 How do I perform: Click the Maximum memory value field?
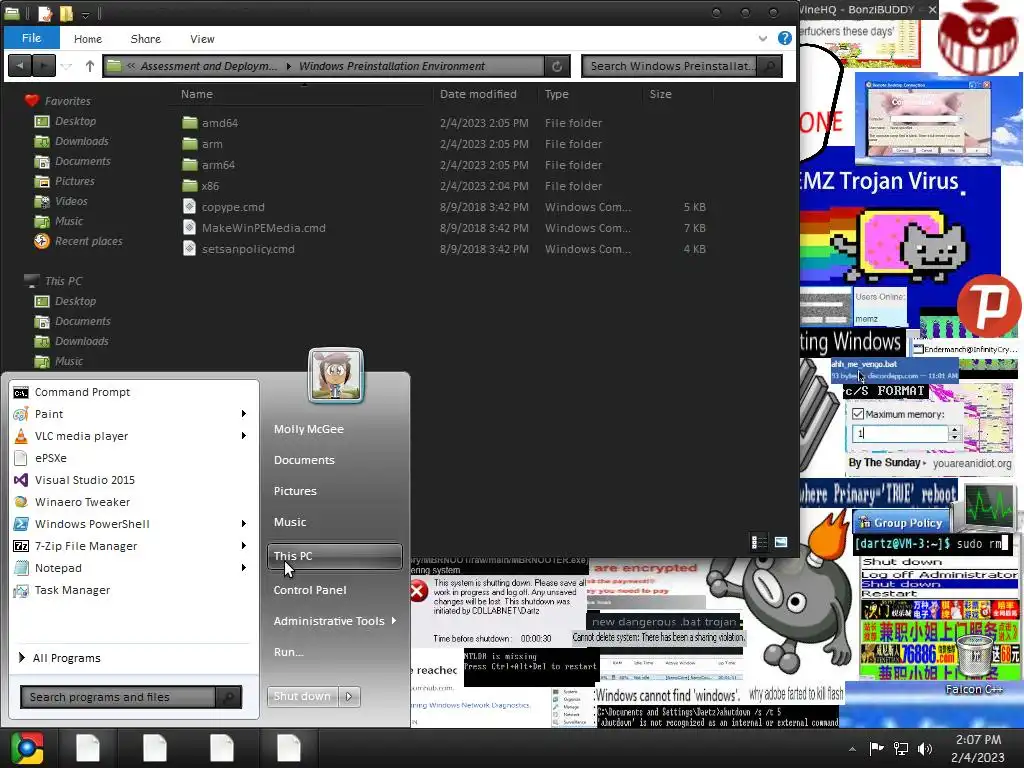coord(900,433)
